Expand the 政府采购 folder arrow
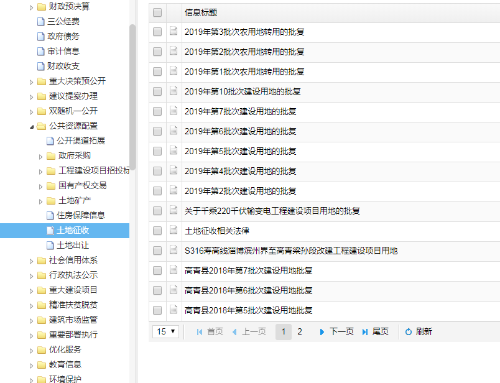 (x=40, y=156)
